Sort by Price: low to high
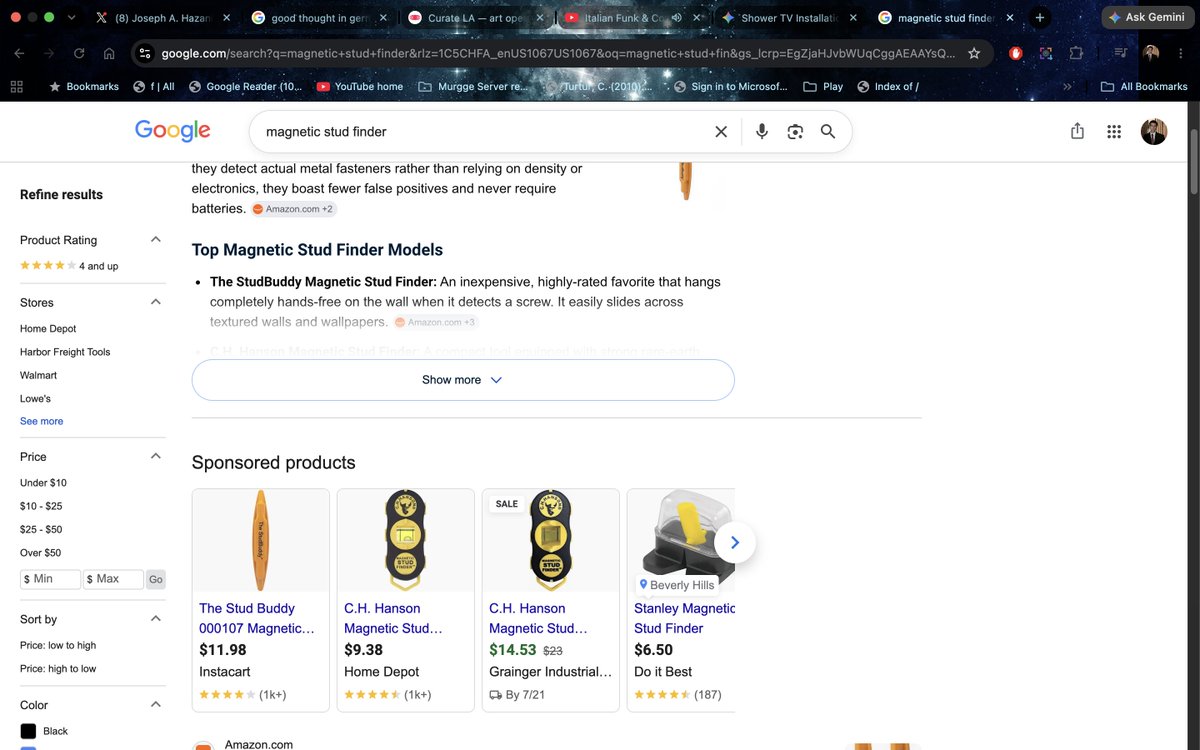 coord(58,645)
